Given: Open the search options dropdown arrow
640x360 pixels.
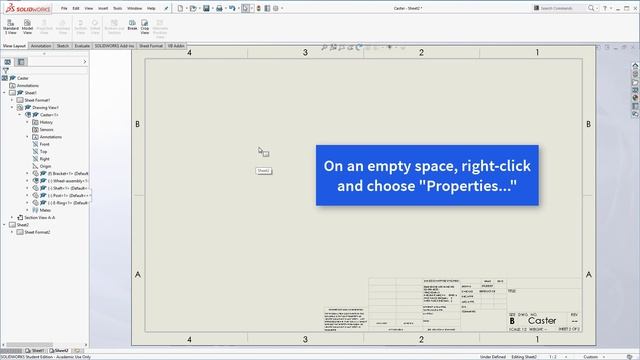Looking at the screenshot, I should coord(596,8).
